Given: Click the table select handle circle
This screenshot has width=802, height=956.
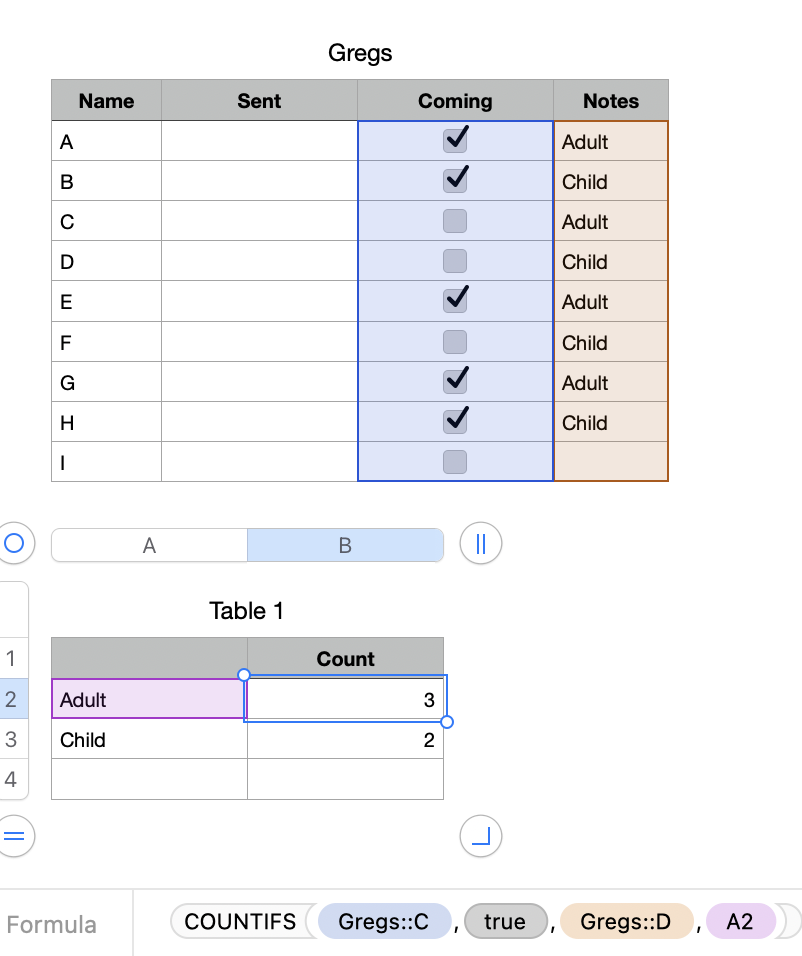Looking at the screenshot, I should [x=14, y=544].
